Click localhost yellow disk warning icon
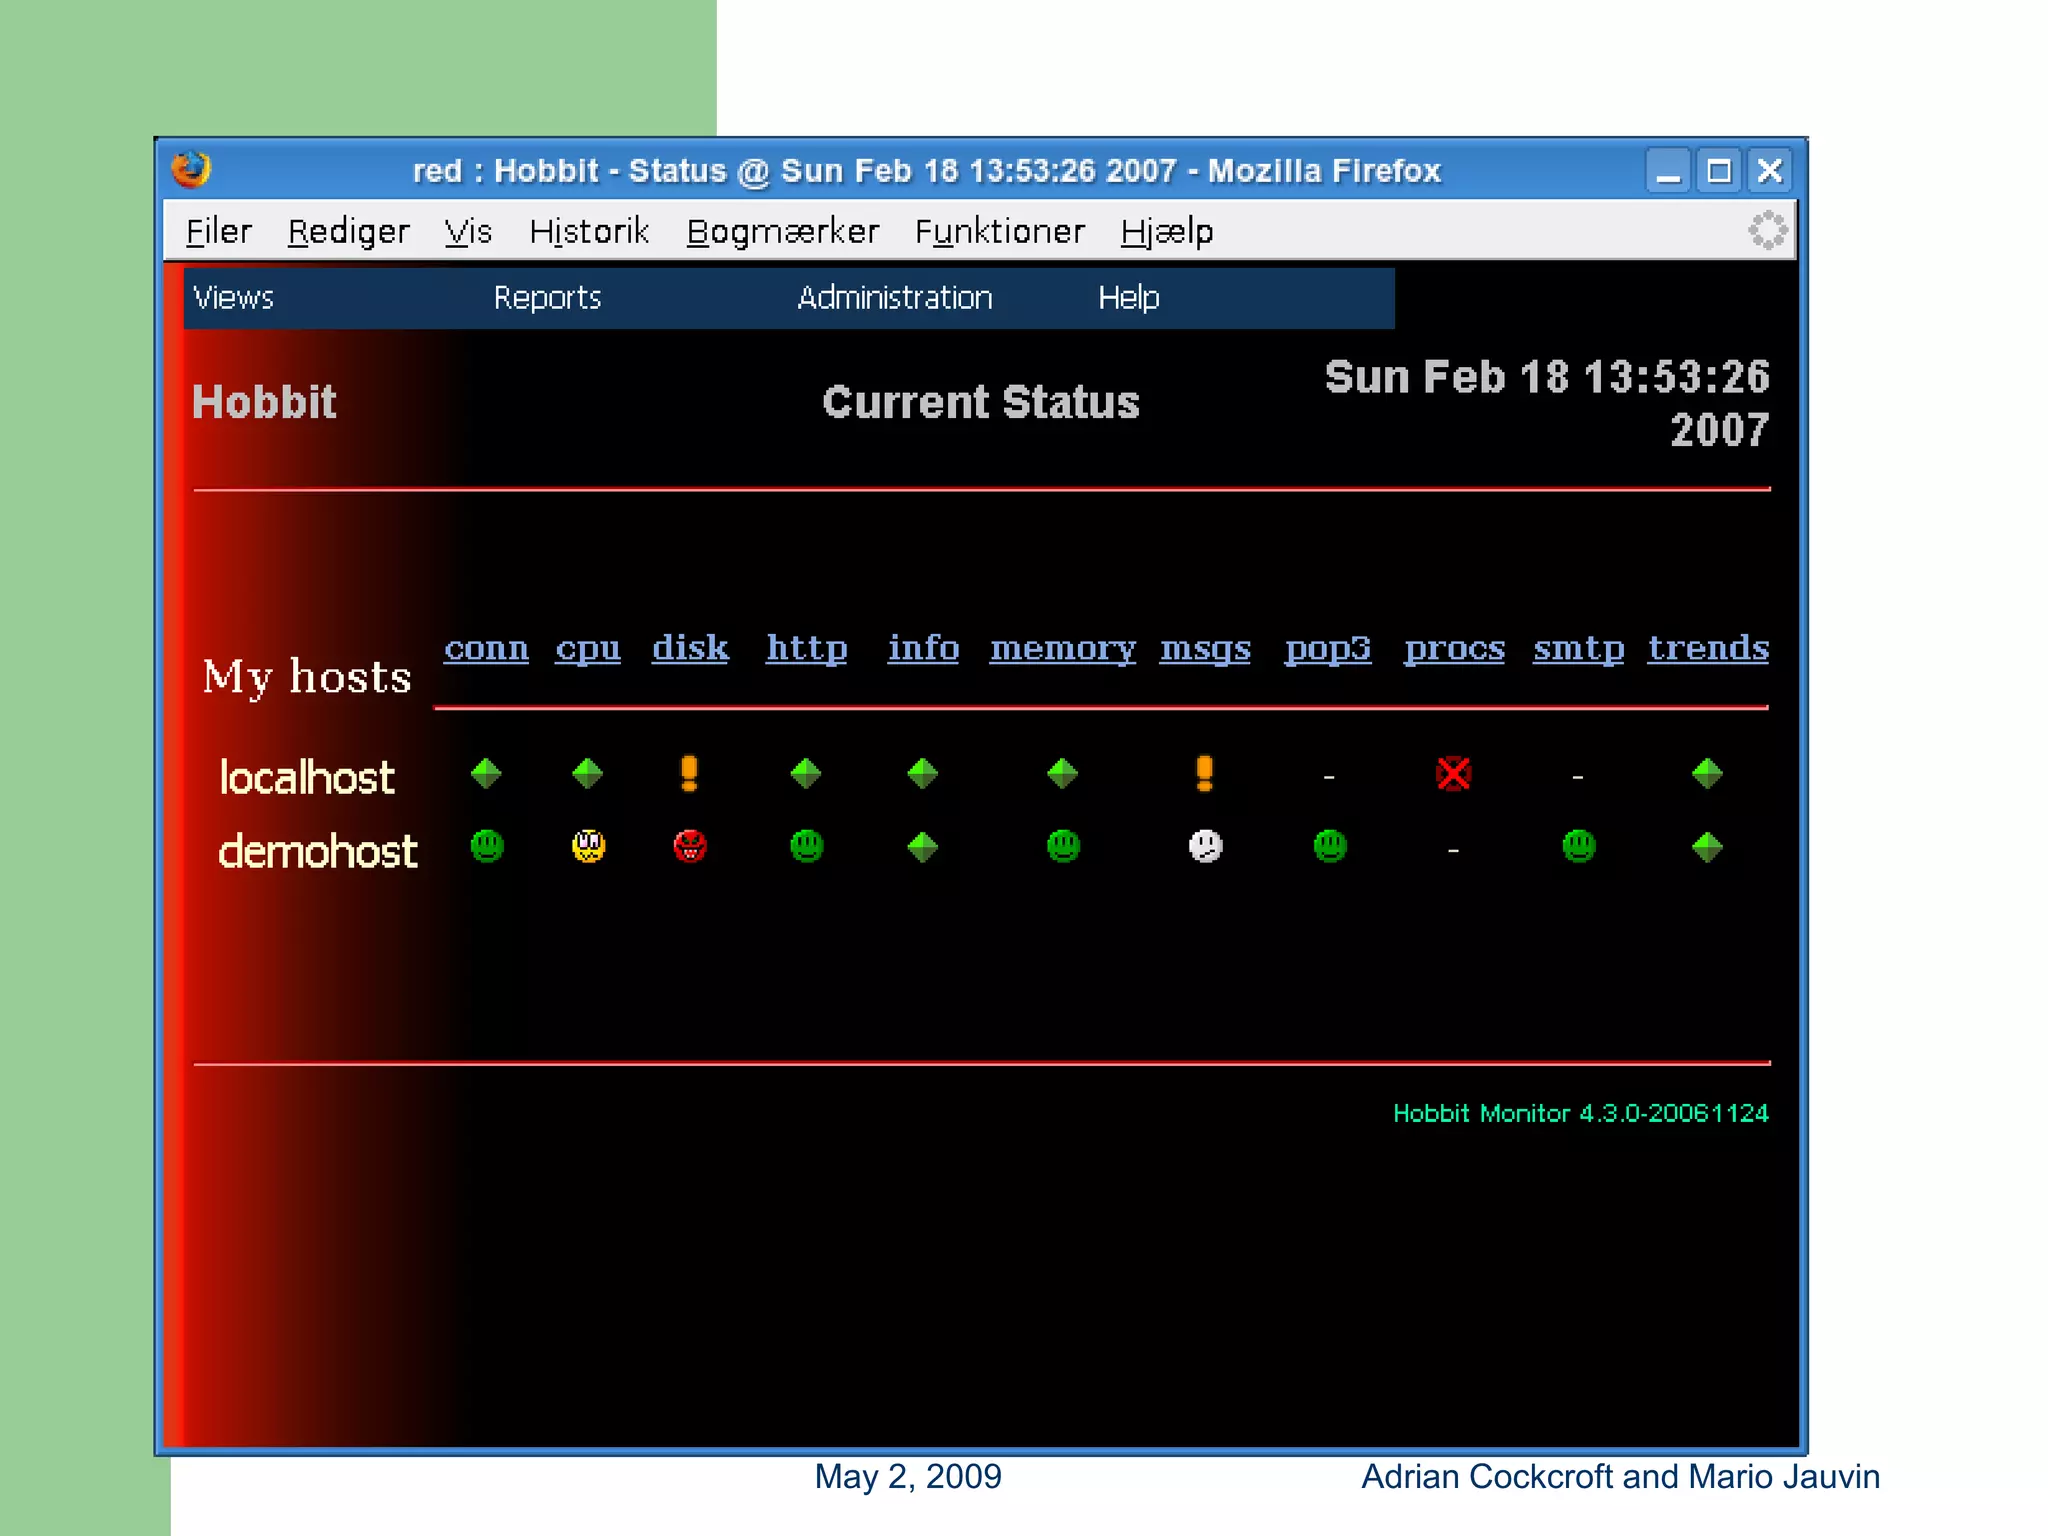The height and width of the screenshot is (1536, 2048). pyautogui.click(x=689, y=773)
